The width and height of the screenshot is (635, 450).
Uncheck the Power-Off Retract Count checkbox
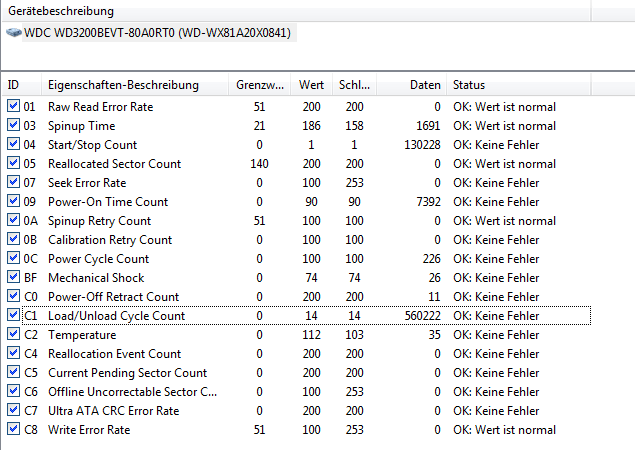pyautogui.click(x=13, y=296)
